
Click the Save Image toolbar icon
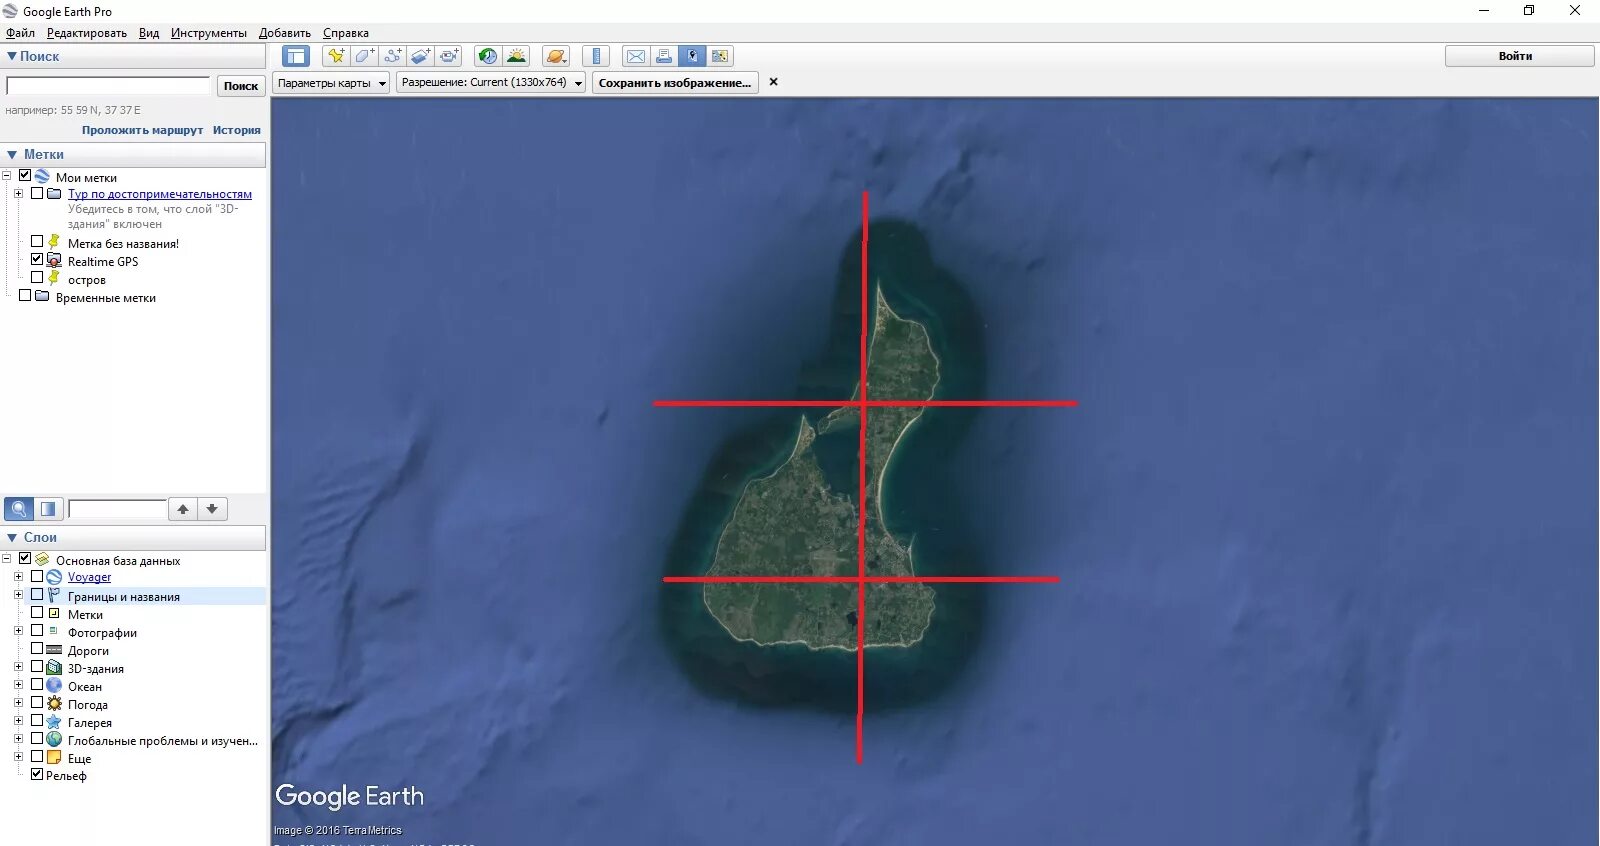click(x=692, y=56)
